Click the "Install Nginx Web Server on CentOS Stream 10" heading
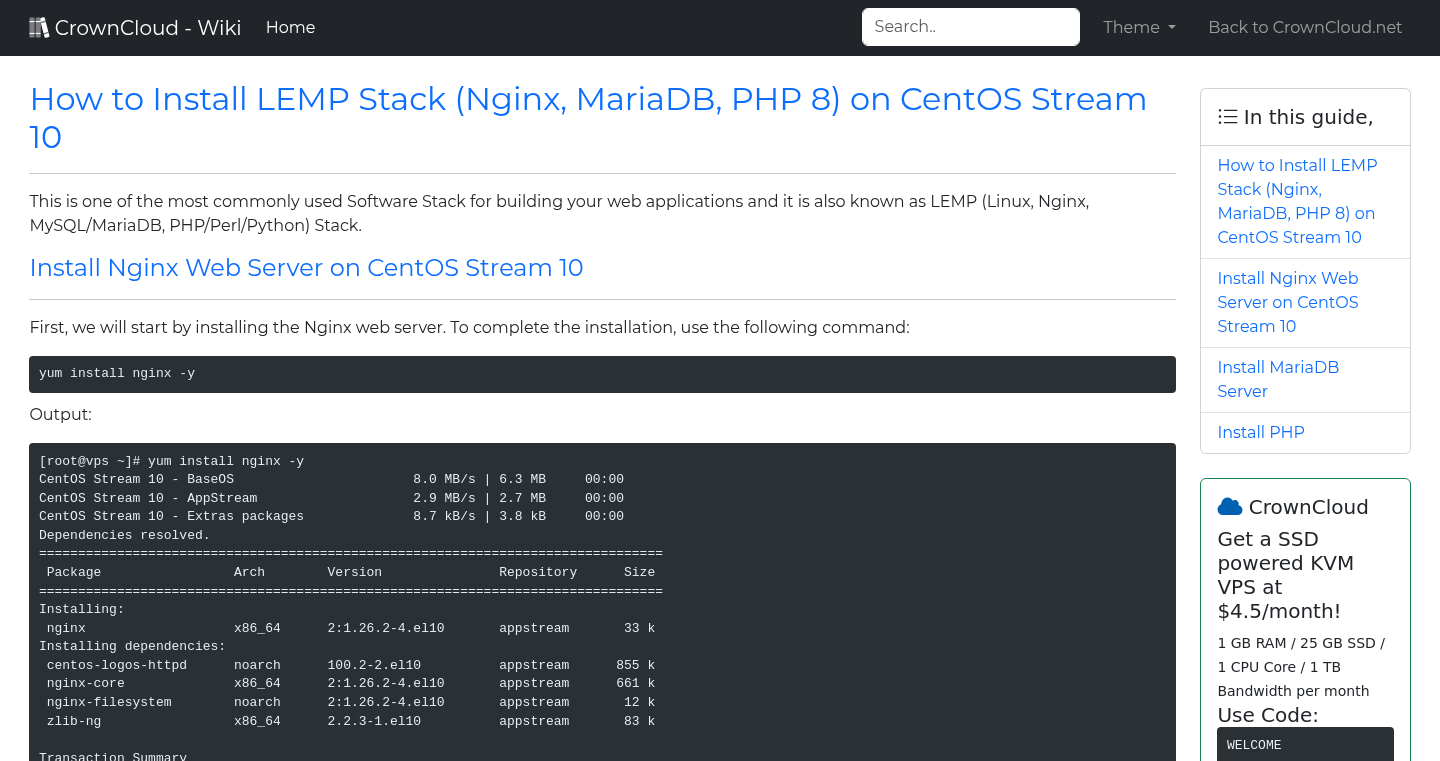 point(306,268)
